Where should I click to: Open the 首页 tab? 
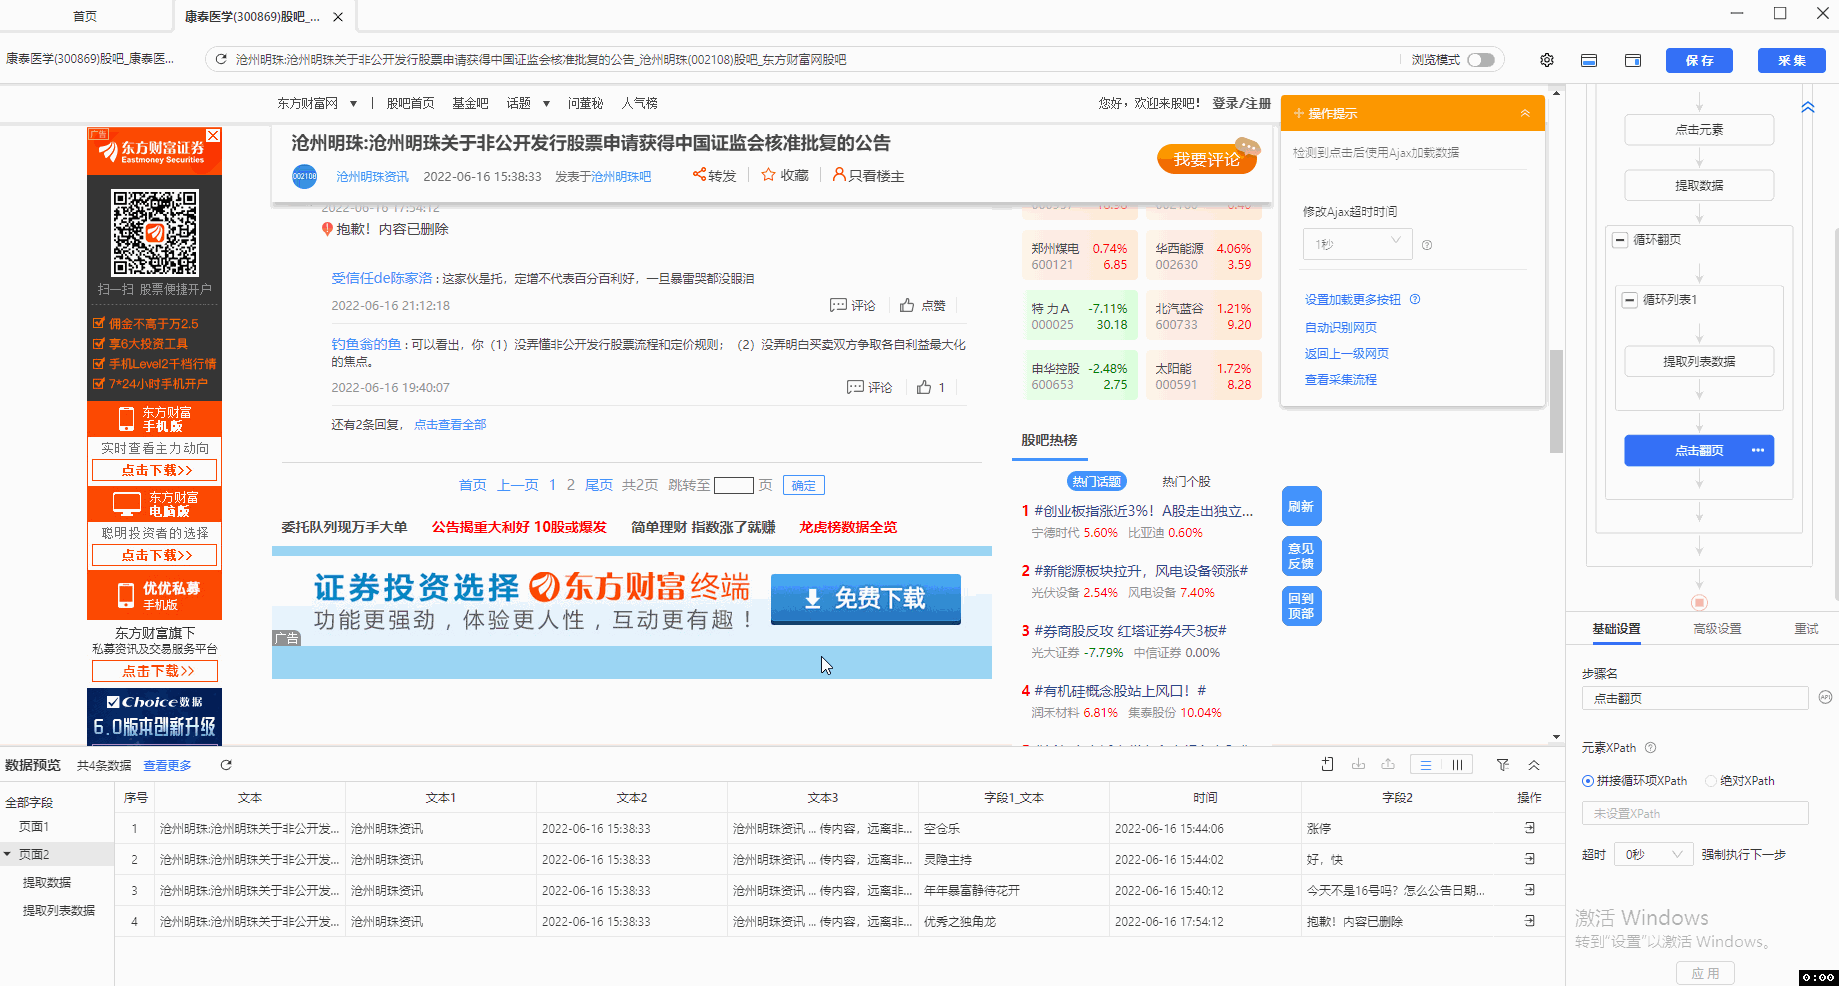[x=85, y=17]
